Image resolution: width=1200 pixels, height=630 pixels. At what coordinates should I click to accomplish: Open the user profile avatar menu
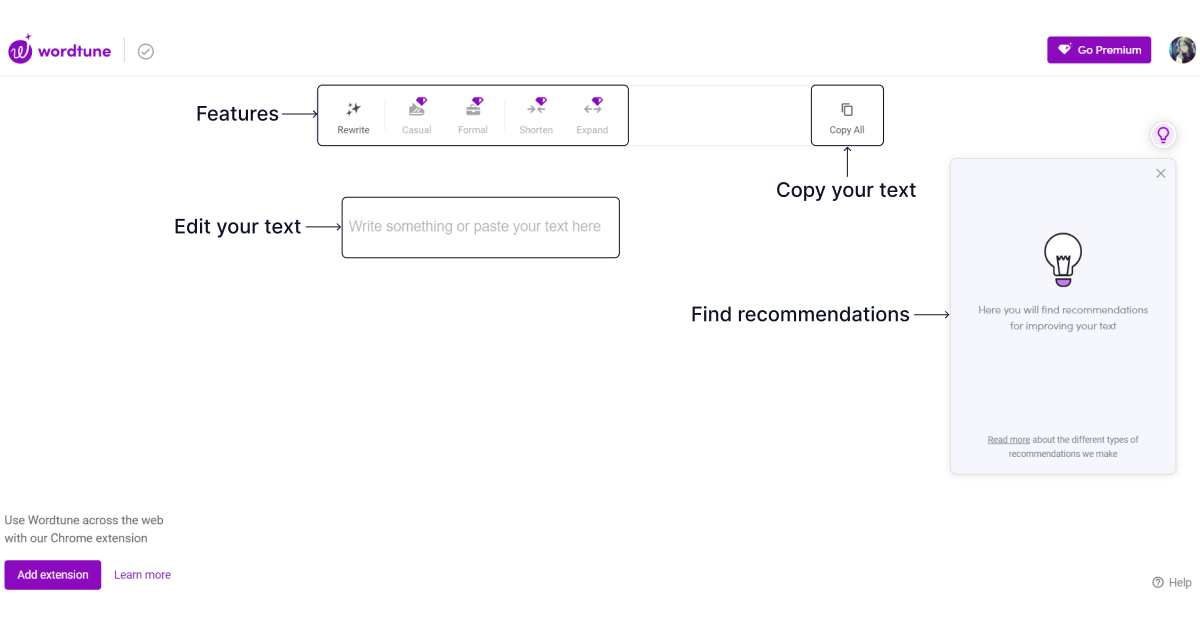click(x=1182, y=50)
